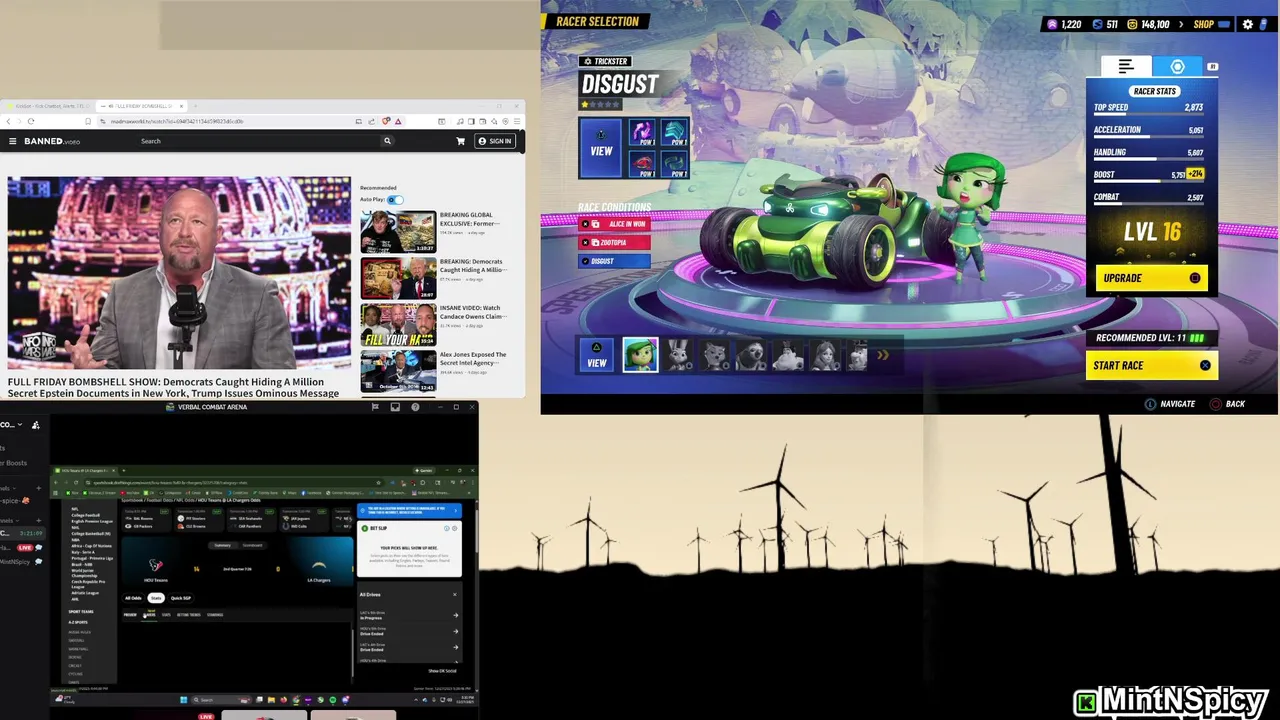Open the shopping cart on Banned.video
The image size is (1280, 720).
(x=460, y=141)
